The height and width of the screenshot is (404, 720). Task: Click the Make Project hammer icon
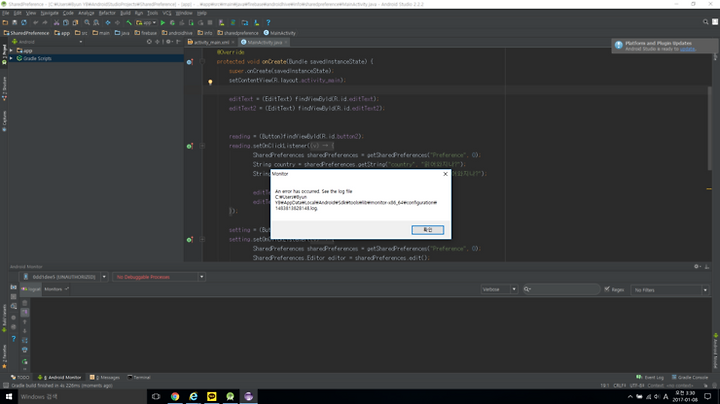click(129, 22)
